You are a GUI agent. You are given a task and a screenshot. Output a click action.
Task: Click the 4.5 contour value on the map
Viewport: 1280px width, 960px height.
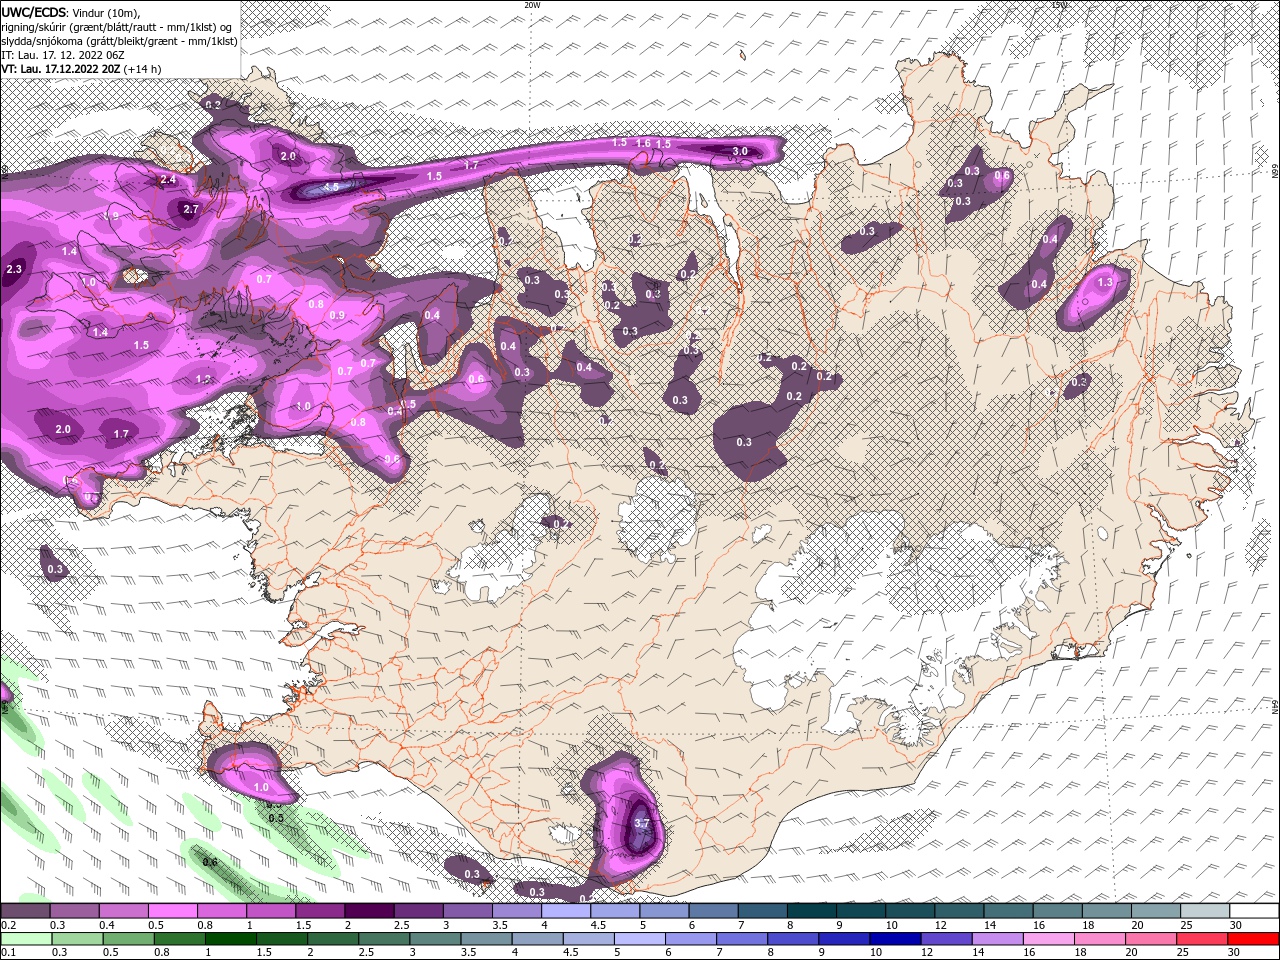(331, 187)
